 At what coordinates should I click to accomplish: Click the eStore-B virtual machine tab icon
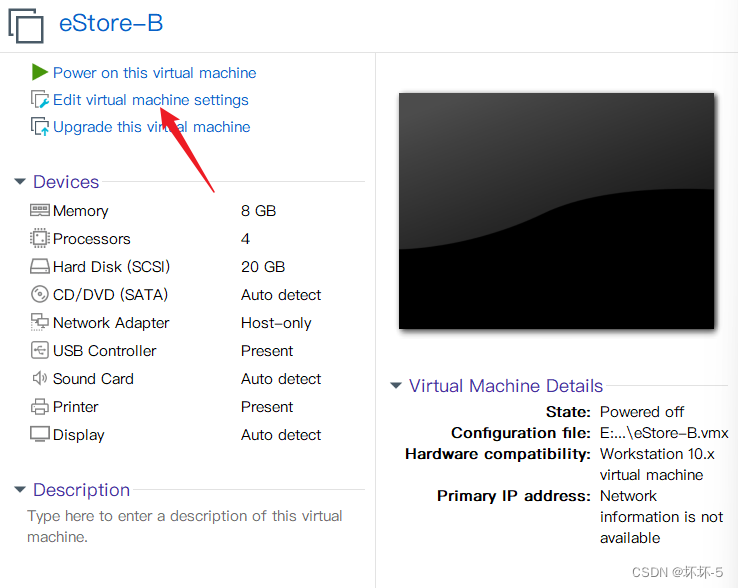coord(26,25)
